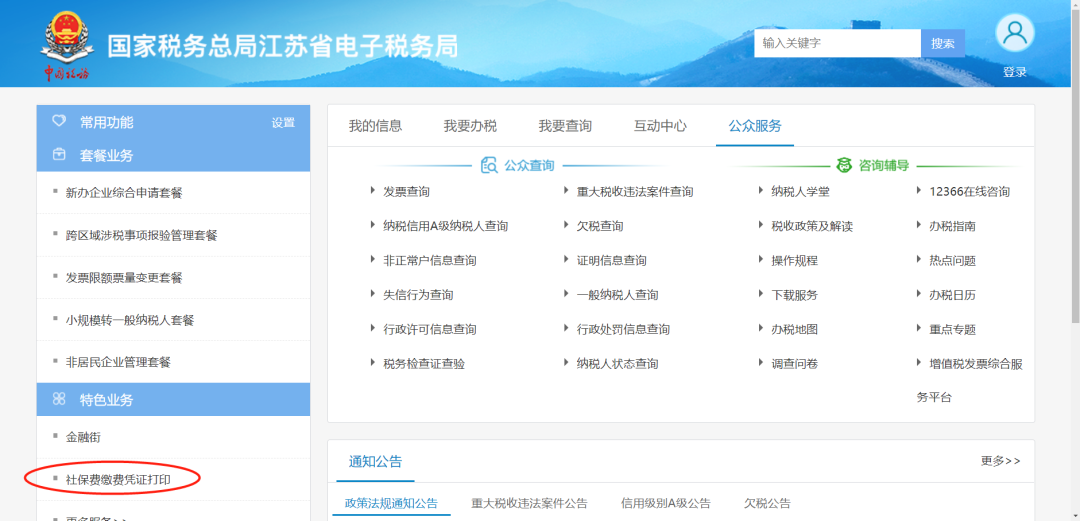
Task: Switch to the 我的信息 tab
Action: tap(375, 126)
